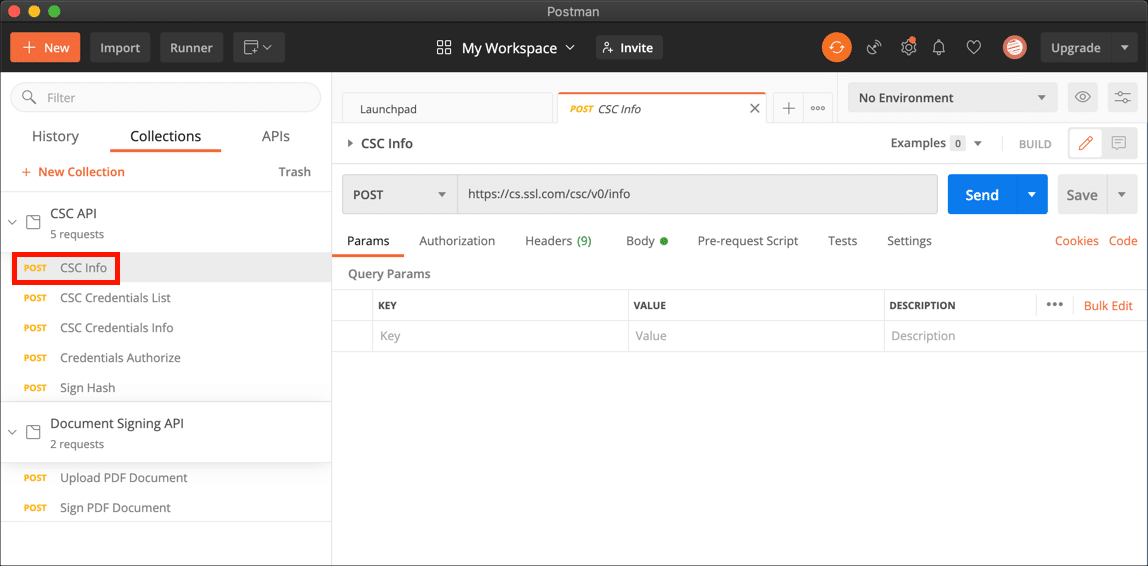Click the new tab plus icon
The image size is (1148, 566).
[x=788, y=108]
